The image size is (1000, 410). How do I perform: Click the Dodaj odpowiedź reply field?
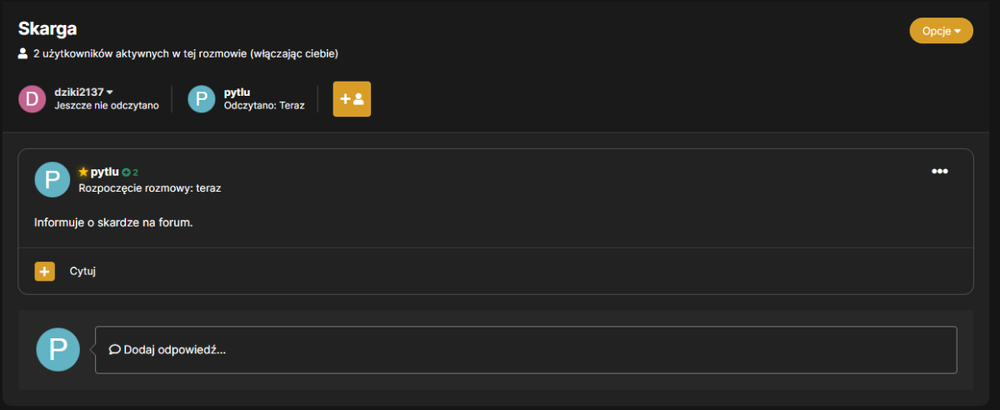[x=526, y=350]
